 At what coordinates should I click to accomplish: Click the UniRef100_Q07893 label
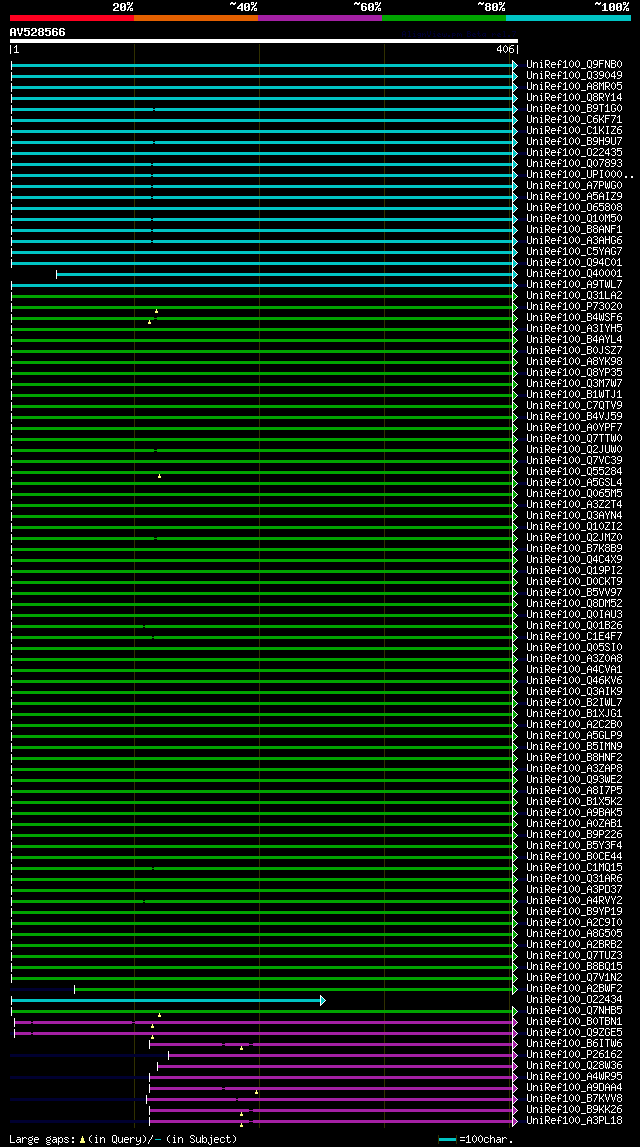[574, 163]
